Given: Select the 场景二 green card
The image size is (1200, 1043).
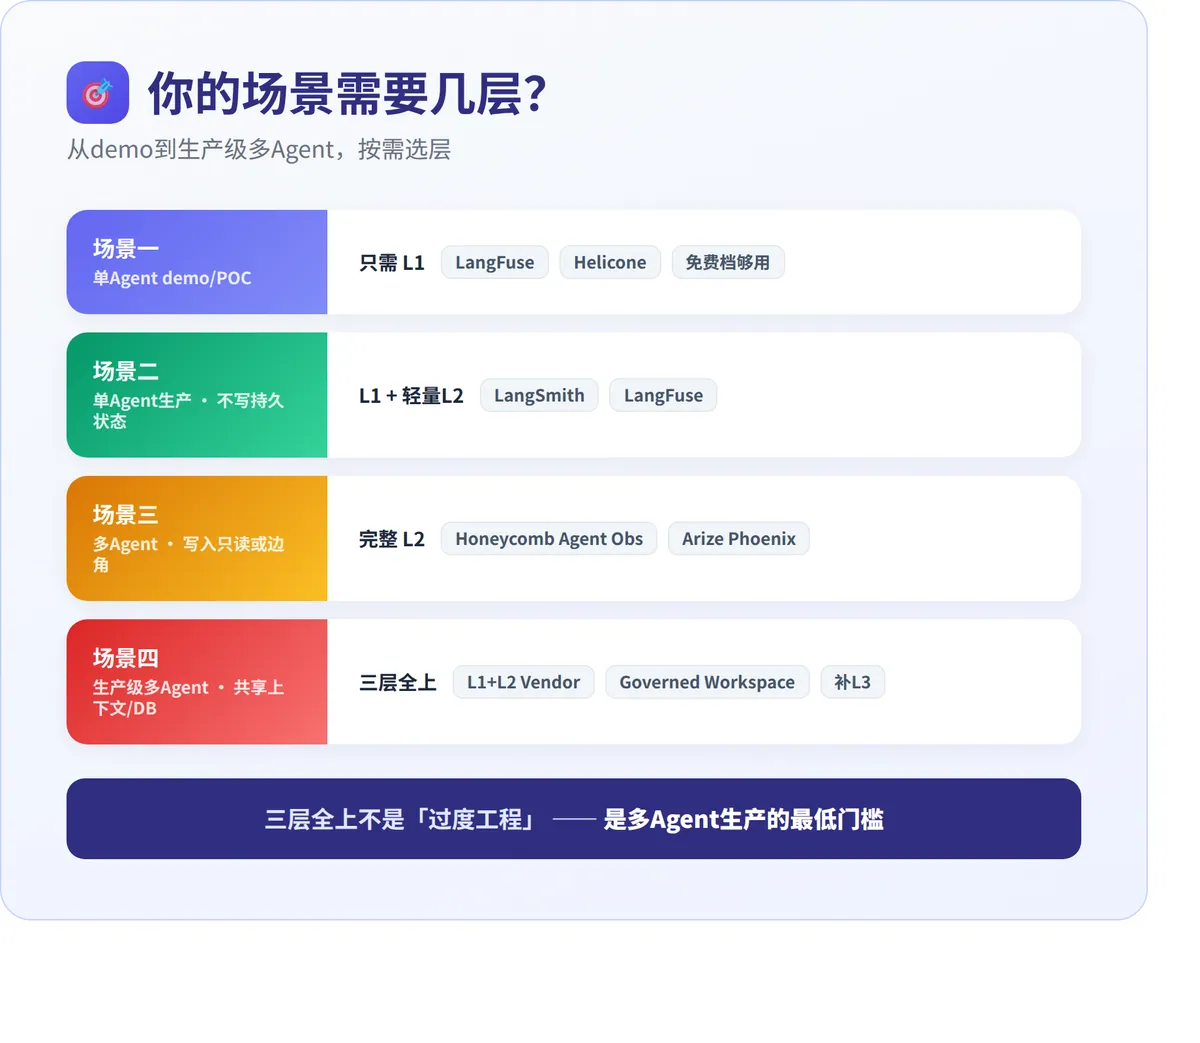Looking at the screenshot, I should pos(197,395).
